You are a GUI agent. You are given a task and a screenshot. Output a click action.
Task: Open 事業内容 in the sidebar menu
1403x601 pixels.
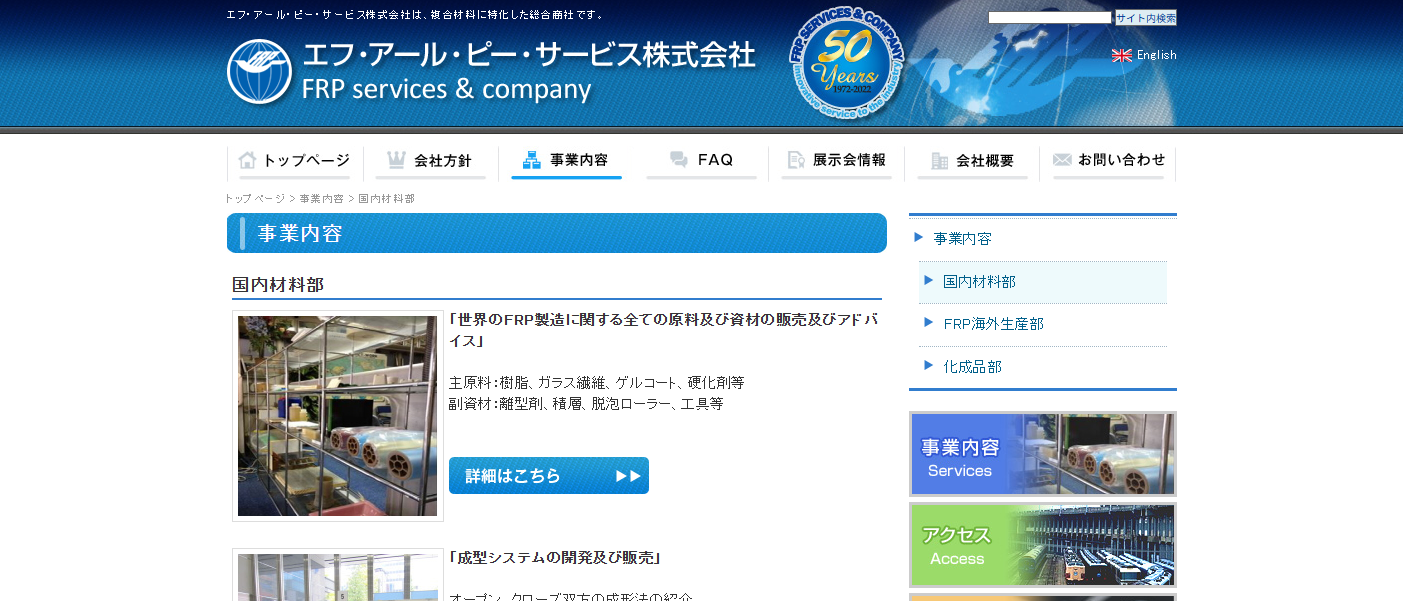[x=962, y=239]
